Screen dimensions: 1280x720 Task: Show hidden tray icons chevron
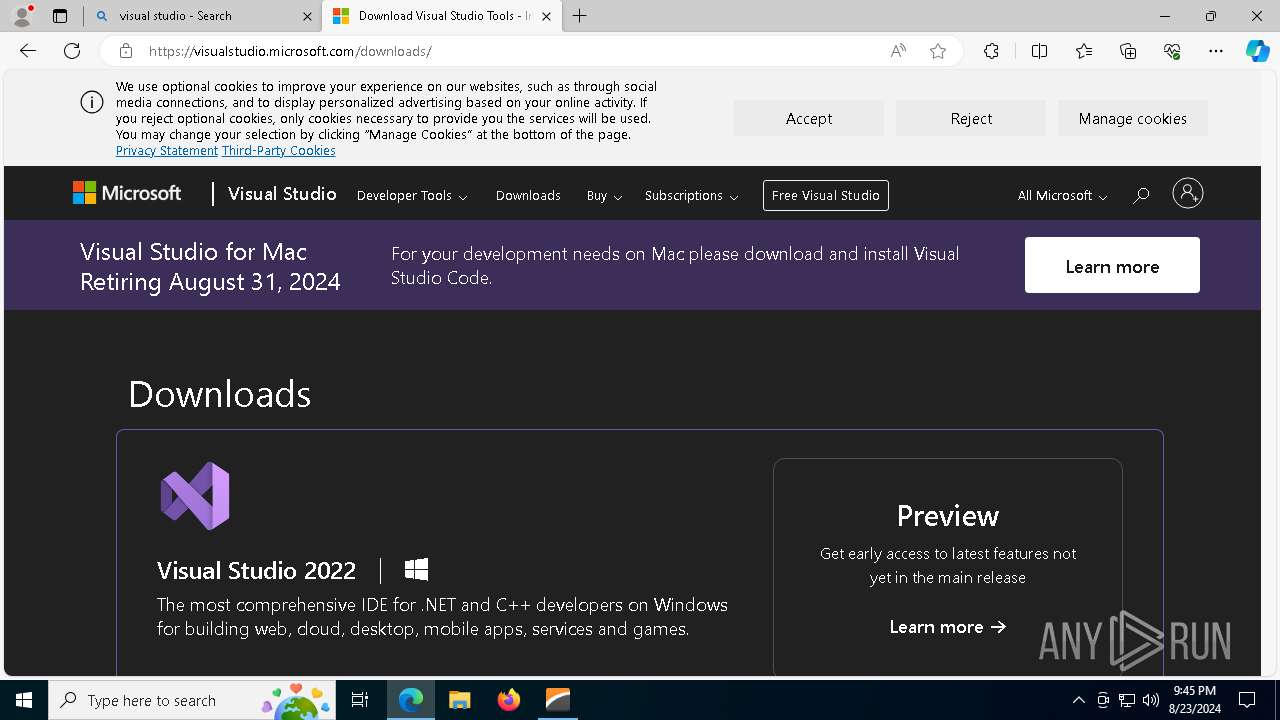[1078, 700]
